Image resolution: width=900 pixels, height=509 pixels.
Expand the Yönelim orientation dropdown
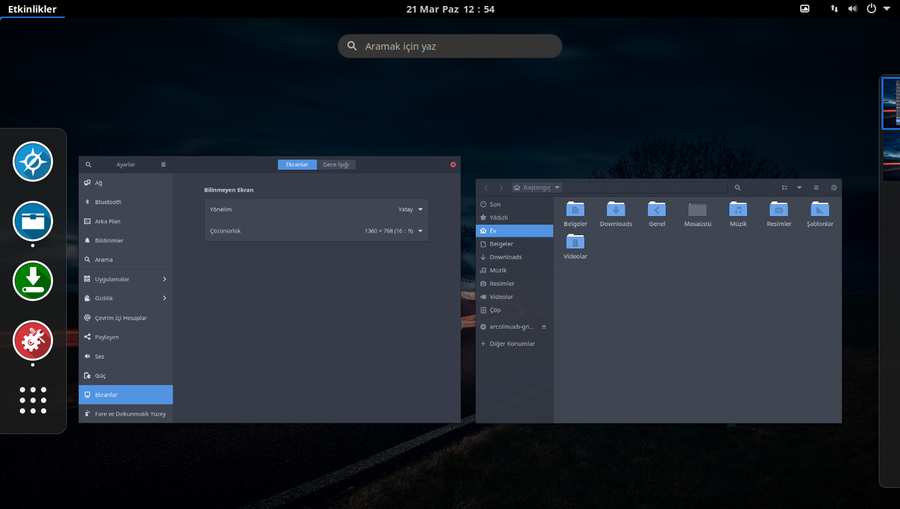420,210
